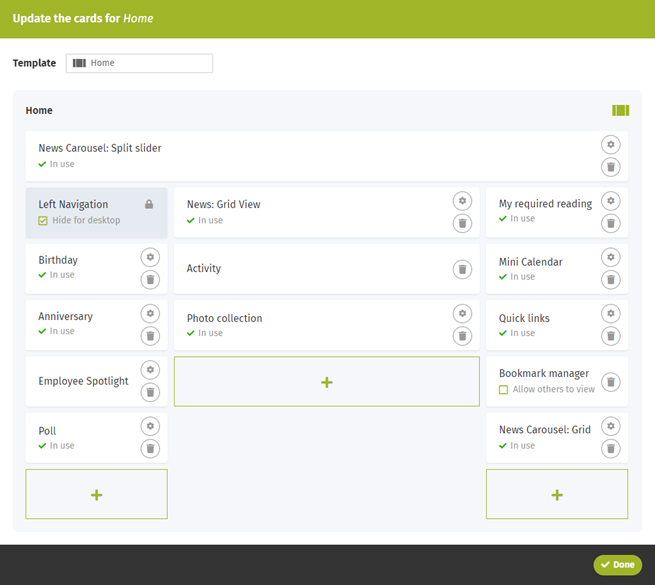Add a card to the right column
The image size is (655, 585).
(557, 494)
